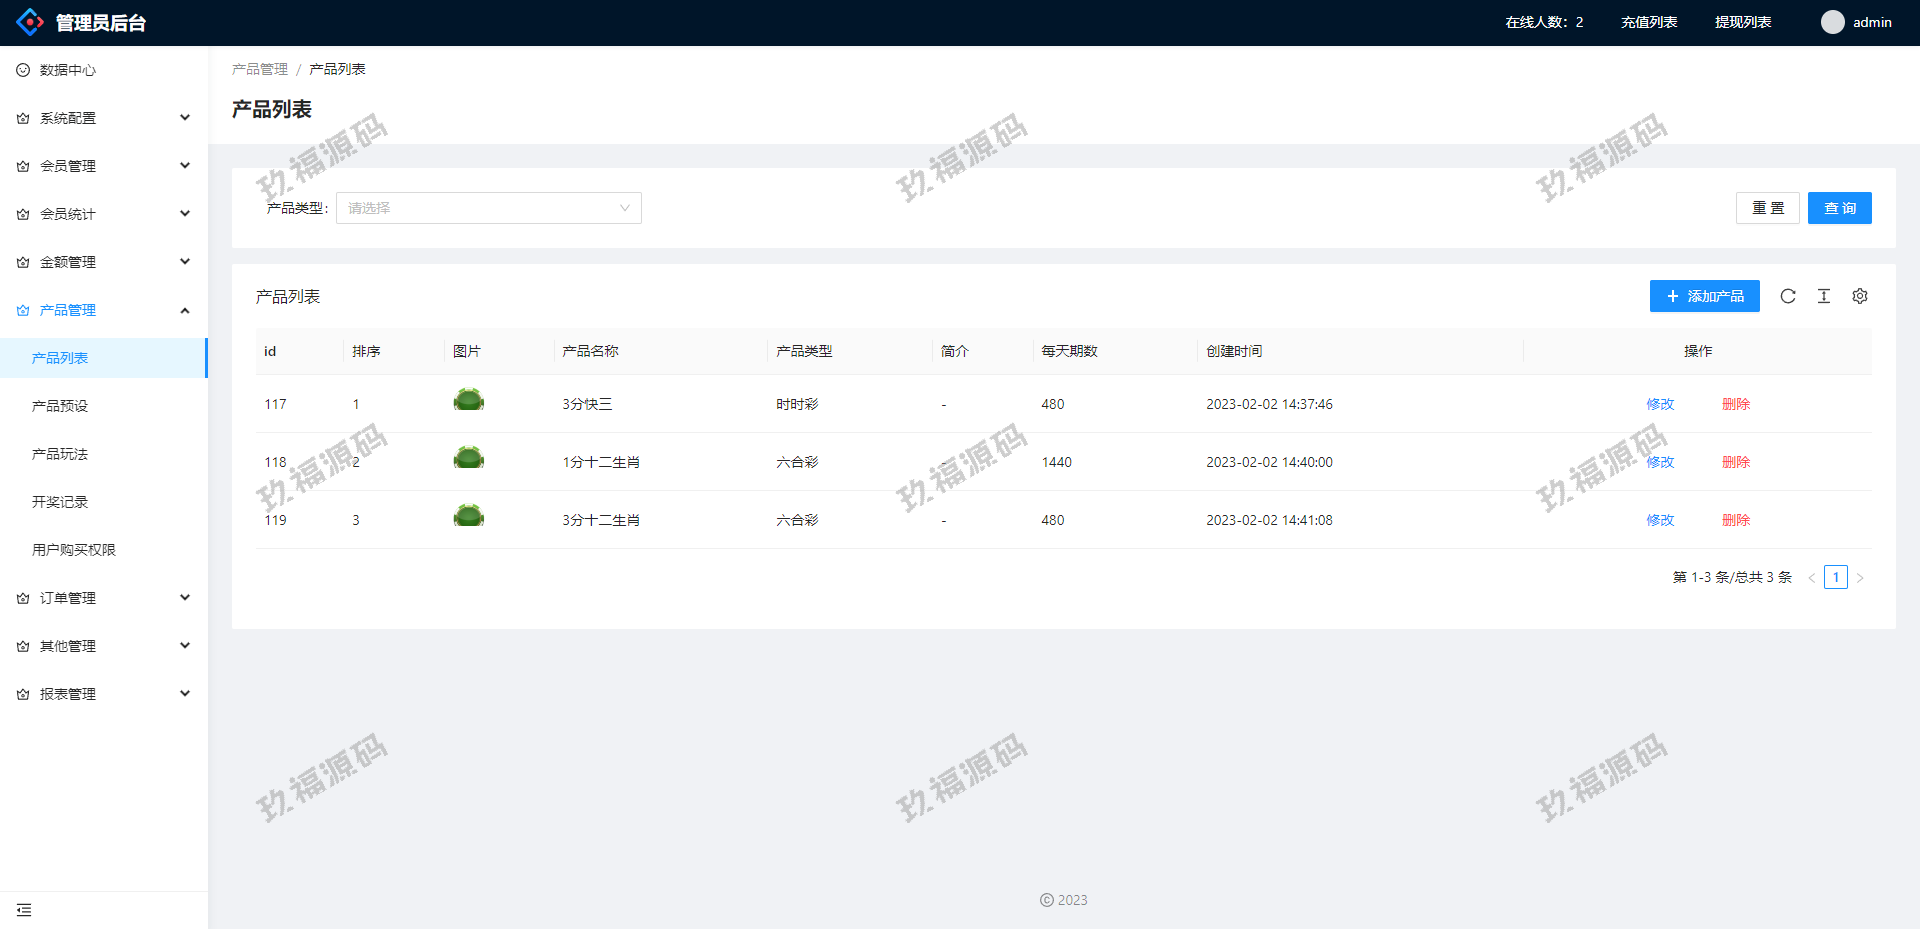The width and height of the screenshot is (1920, 929).
Task: Click the 查询 search button
Action: pyautogui.click(x=1839, y=208)
